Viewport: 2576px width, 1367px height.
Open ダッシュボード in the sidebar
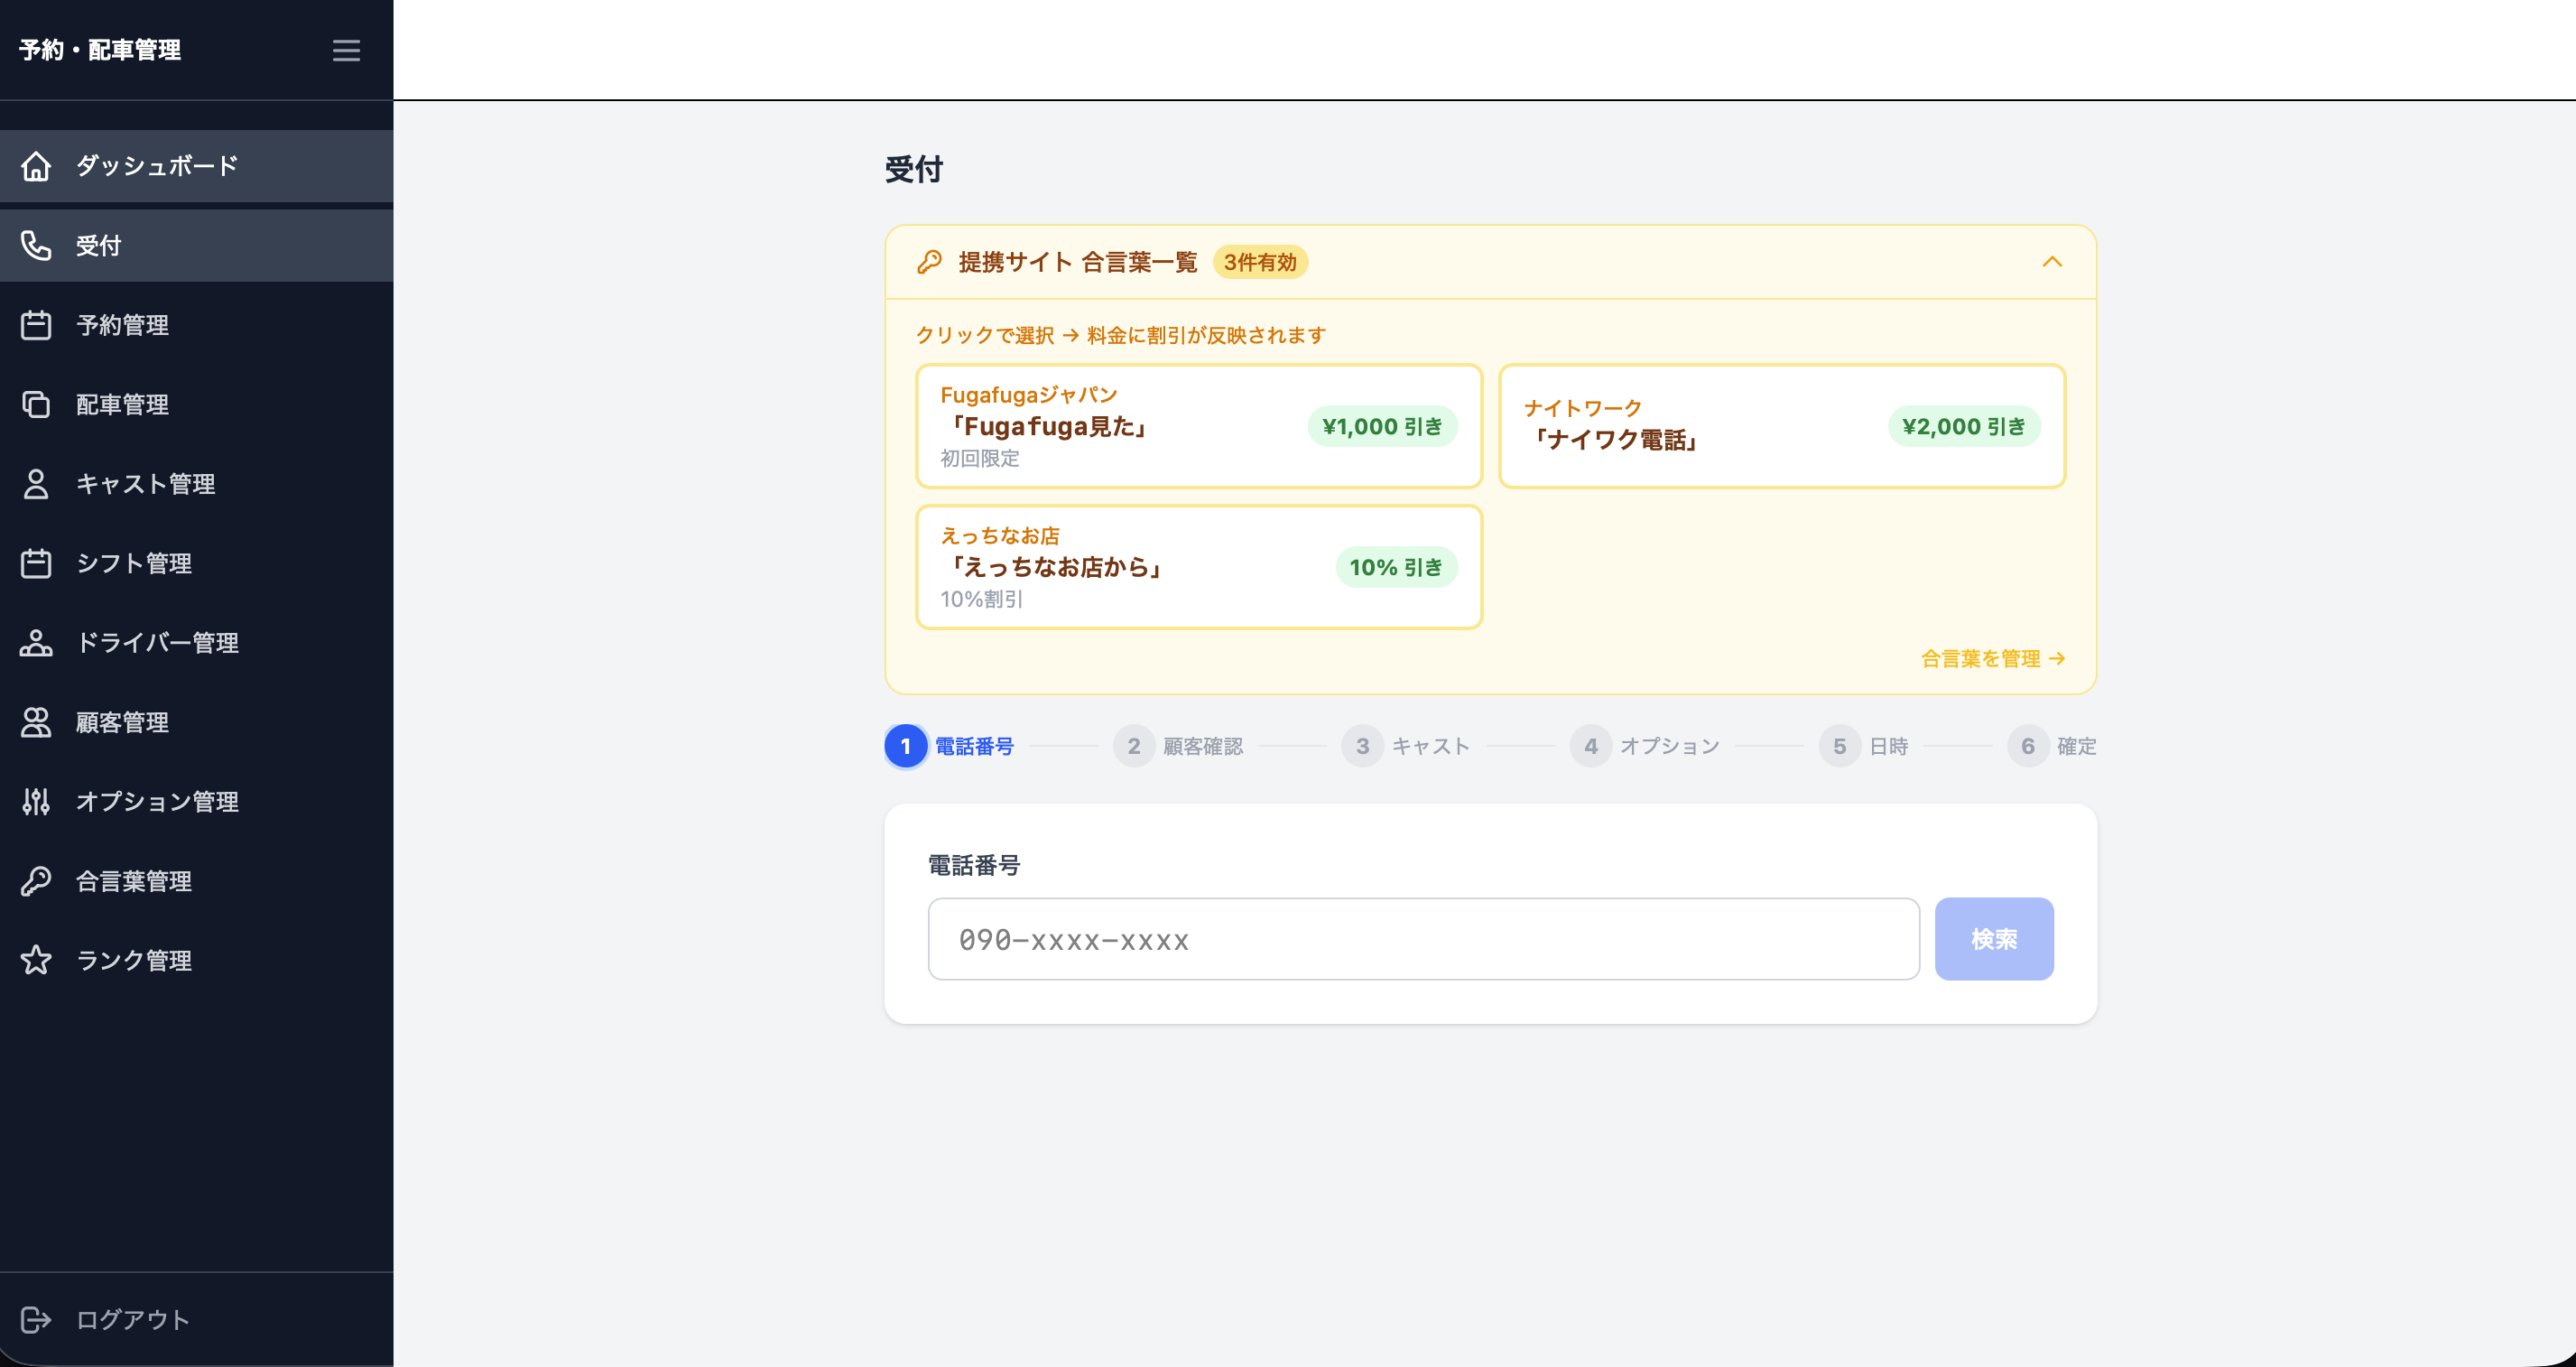196,166
